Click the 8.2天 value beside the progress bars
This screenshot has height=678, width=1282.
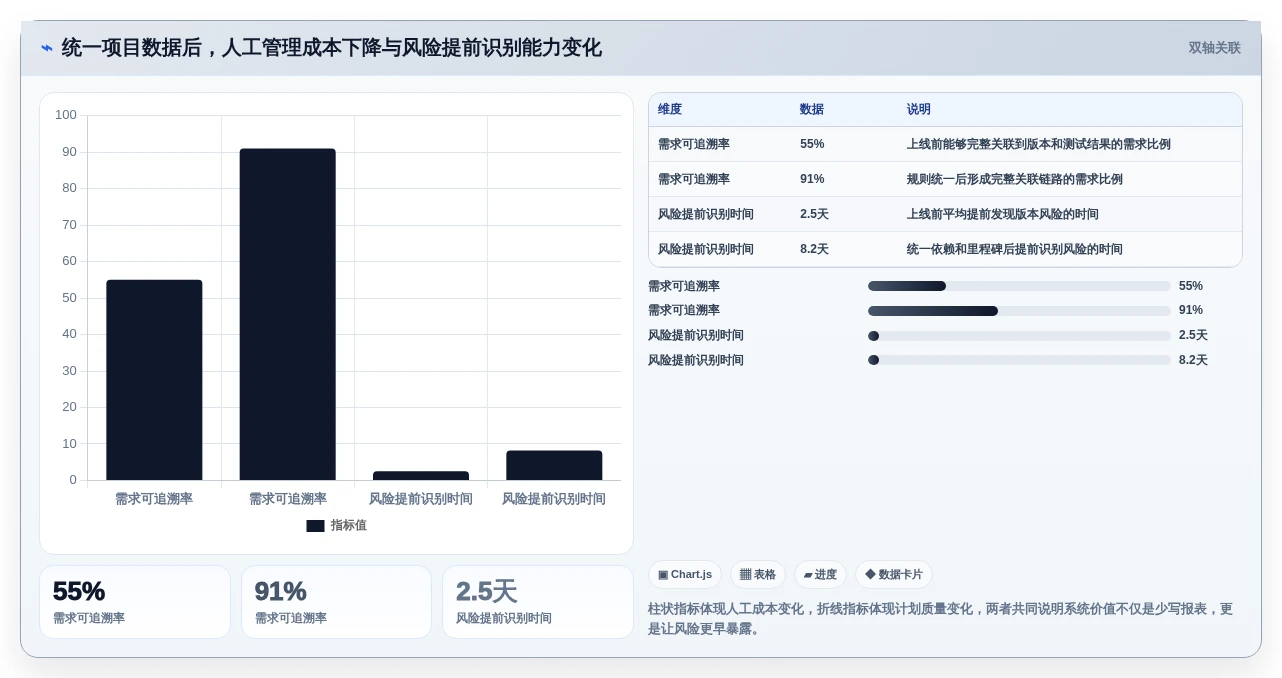1193,360
